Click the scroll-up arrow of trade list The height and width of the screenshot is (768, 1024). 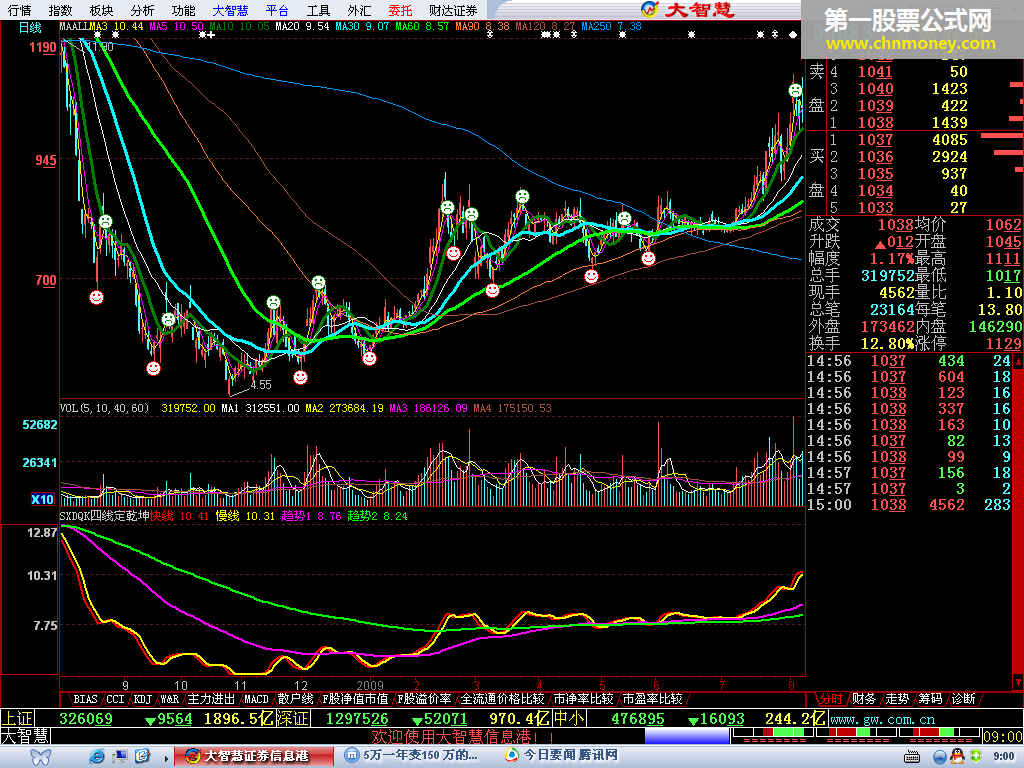1018,361
